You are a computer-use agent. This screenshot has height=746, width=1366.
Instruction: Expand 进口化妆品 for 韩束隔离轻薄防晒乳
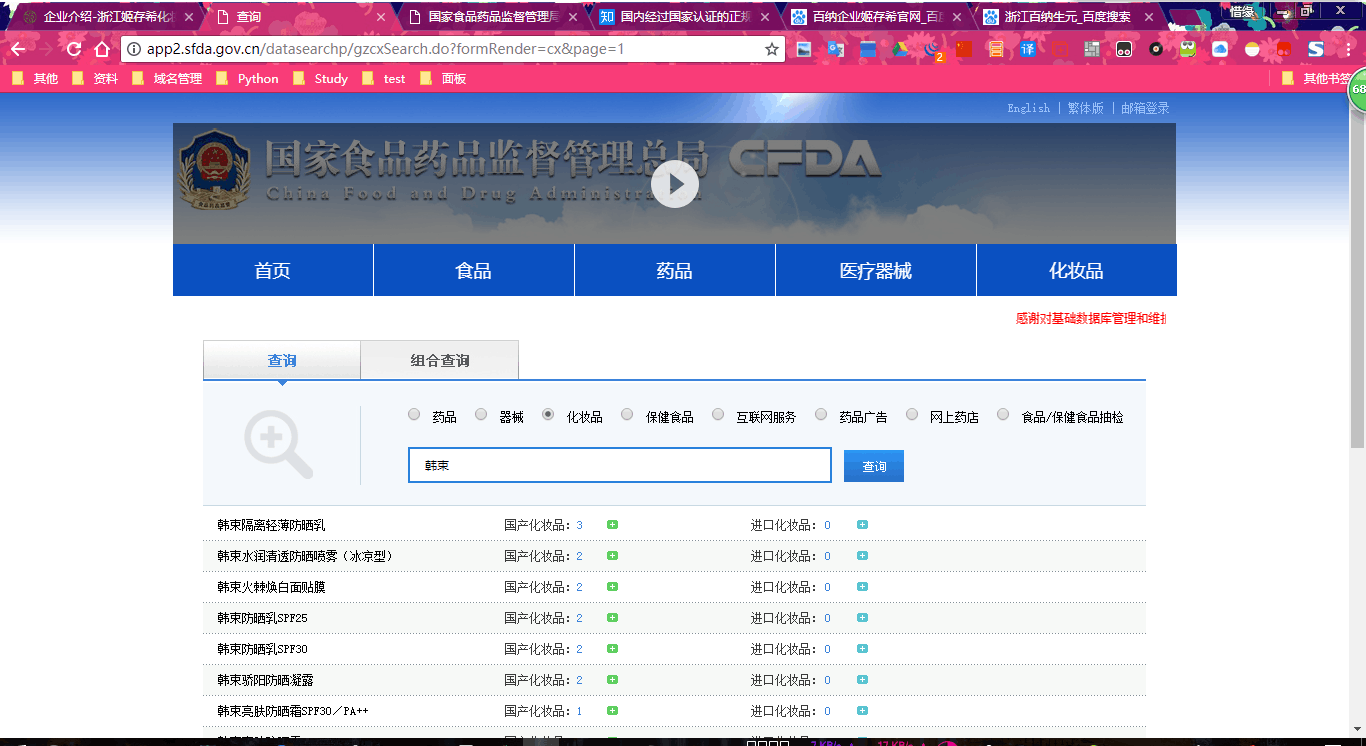tap(862, 525)
